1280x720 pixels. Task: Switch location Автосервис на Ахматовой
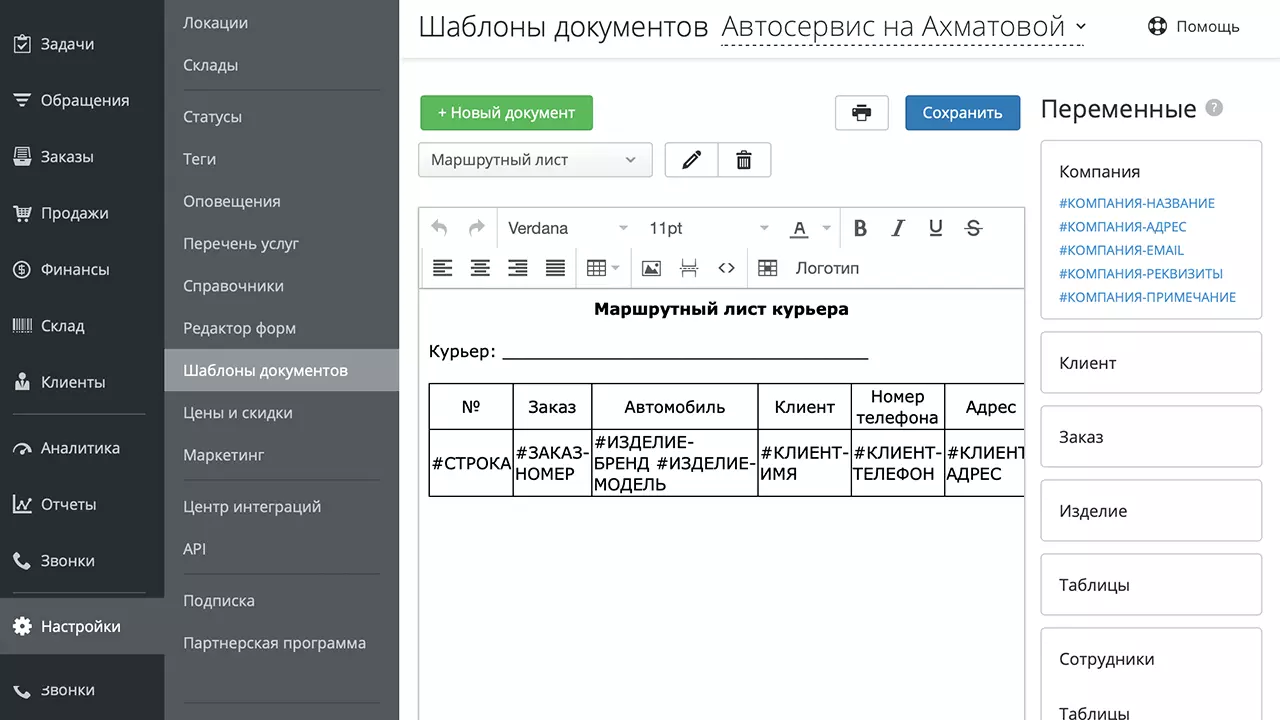click(903, 27)
